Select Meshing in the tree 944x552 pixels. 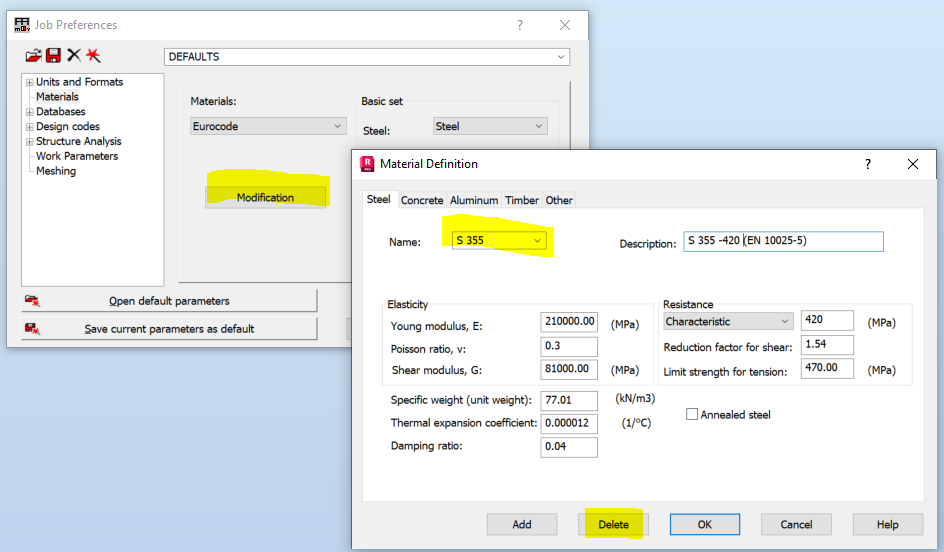coord(56,171)
